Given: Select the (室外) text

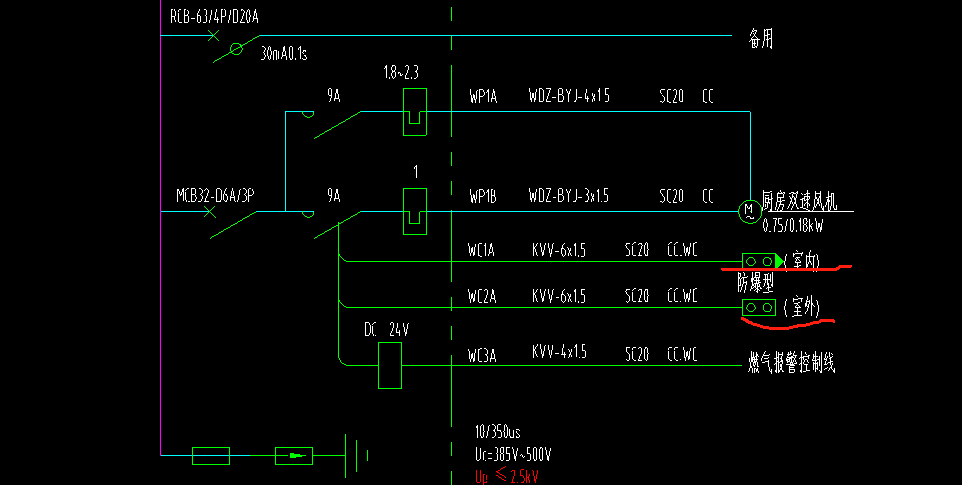Looking at the screenshot, I should pos(802,307).
